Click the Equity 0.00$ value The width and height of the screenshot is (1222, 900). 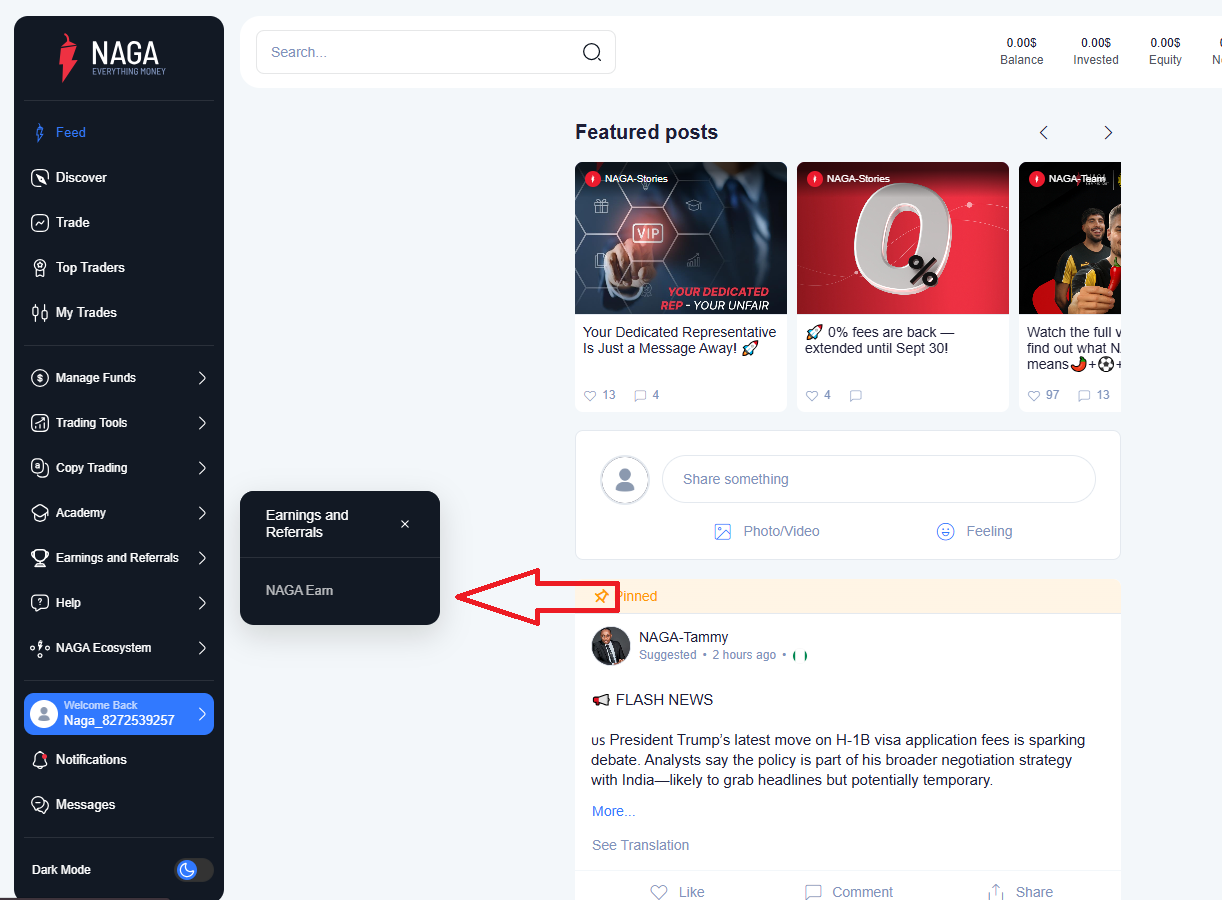pyautogui.click(x=1165, y=43)
